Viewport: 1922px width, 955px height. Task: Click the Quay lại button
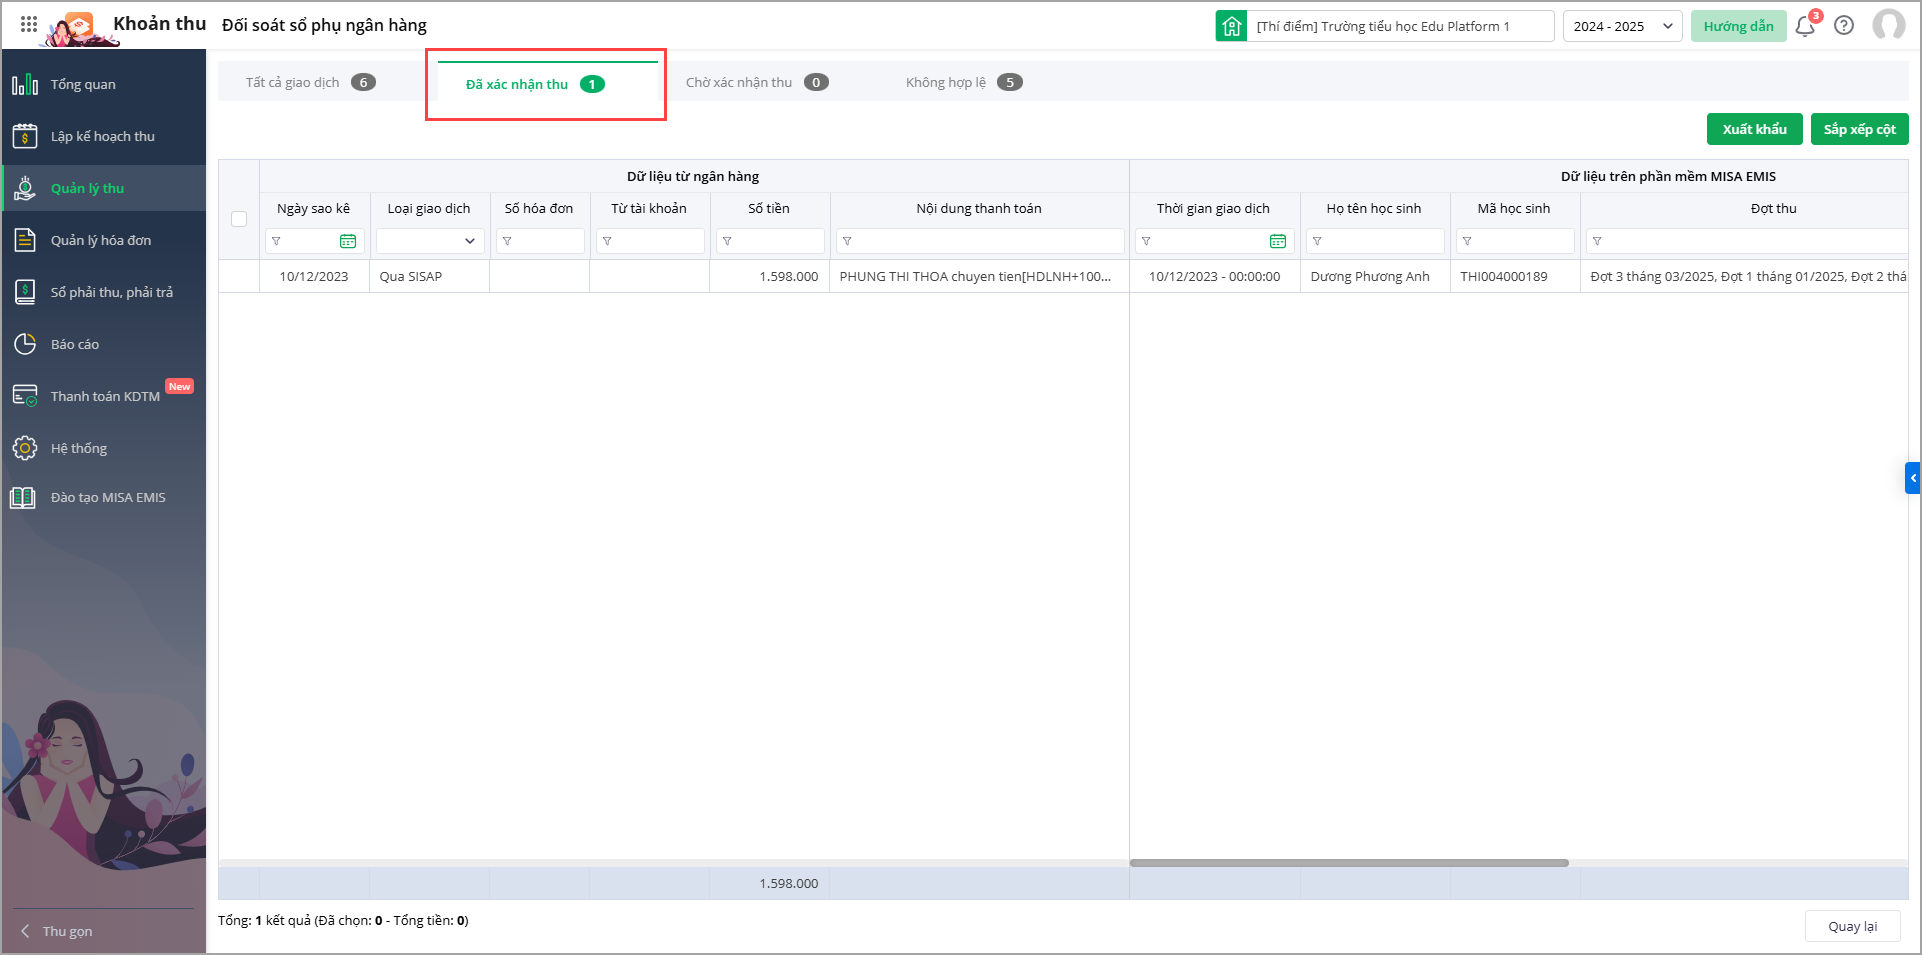point(1852,926)
